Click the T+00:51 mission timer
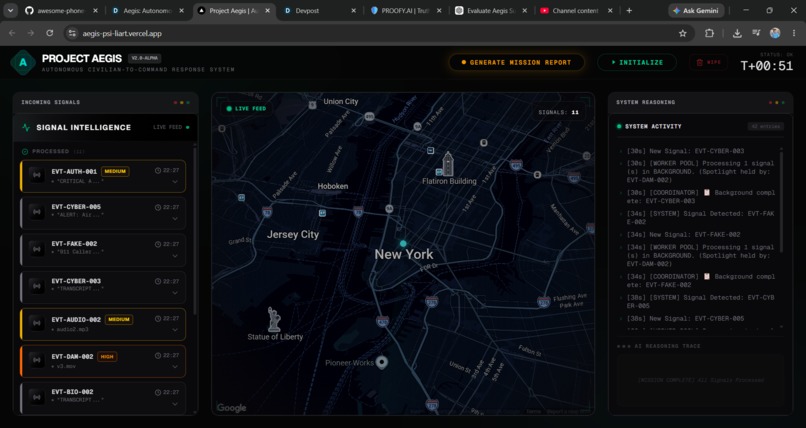 tap(766, 66)
